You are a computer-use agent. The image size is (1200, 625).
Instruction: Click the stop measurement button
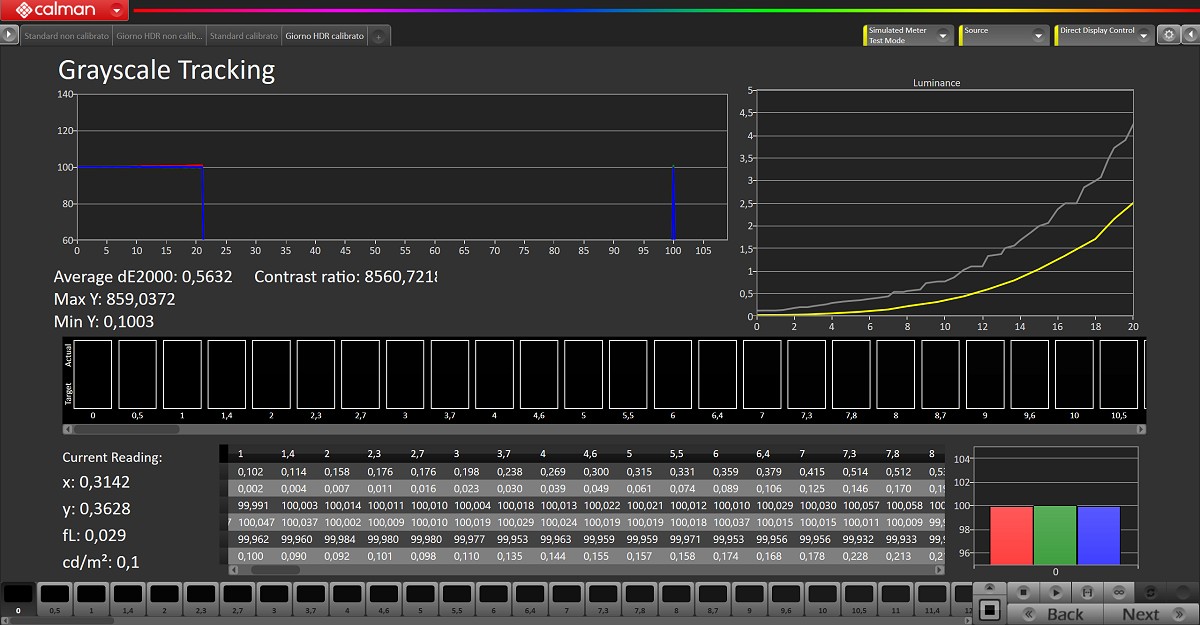(x=1025, y=592)
